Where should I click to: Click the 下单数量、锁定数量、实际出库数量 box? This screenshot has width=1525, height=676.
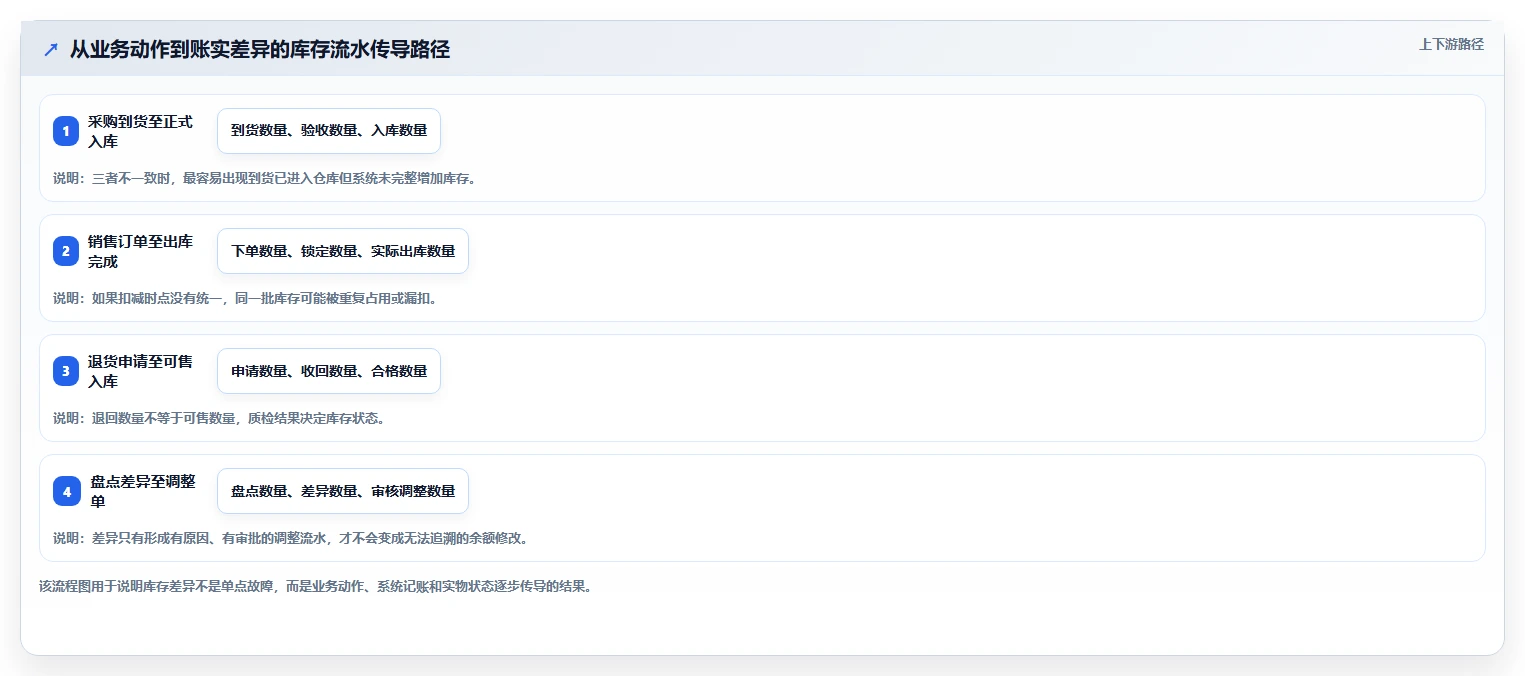343,251
